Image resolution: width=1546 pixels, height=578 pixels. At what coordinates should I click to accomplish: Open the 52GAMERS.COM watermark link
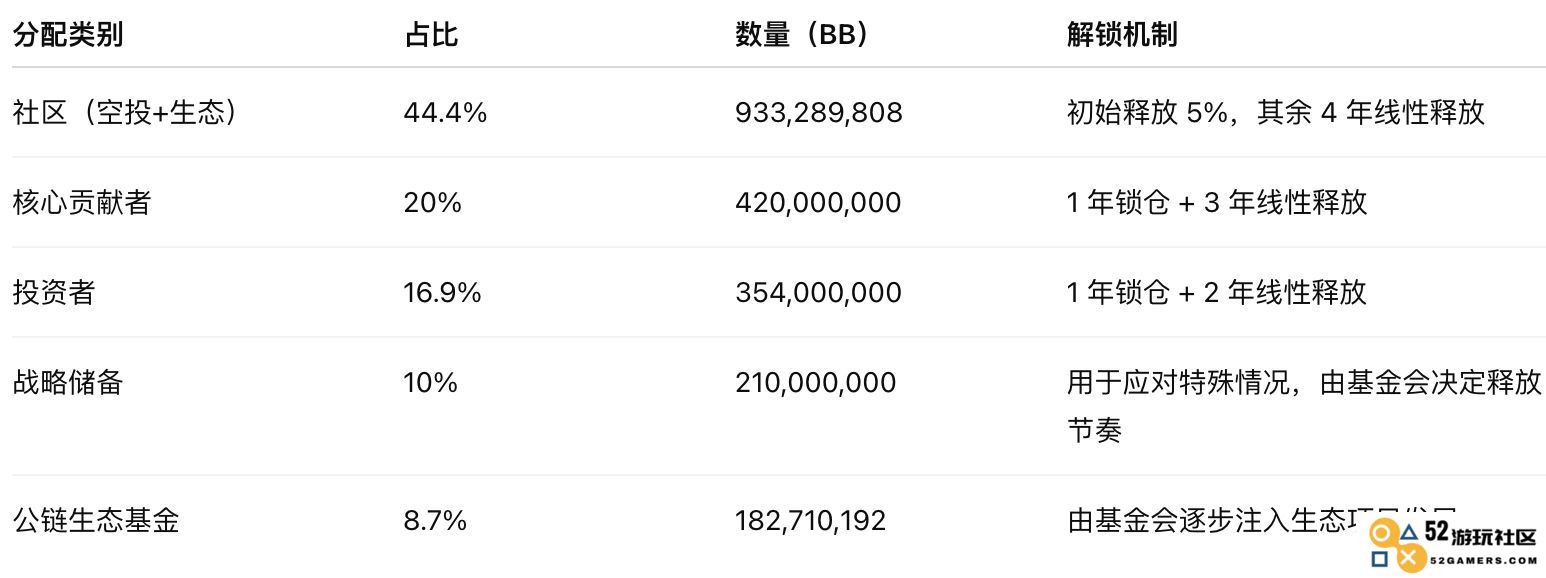point(1483,561)
